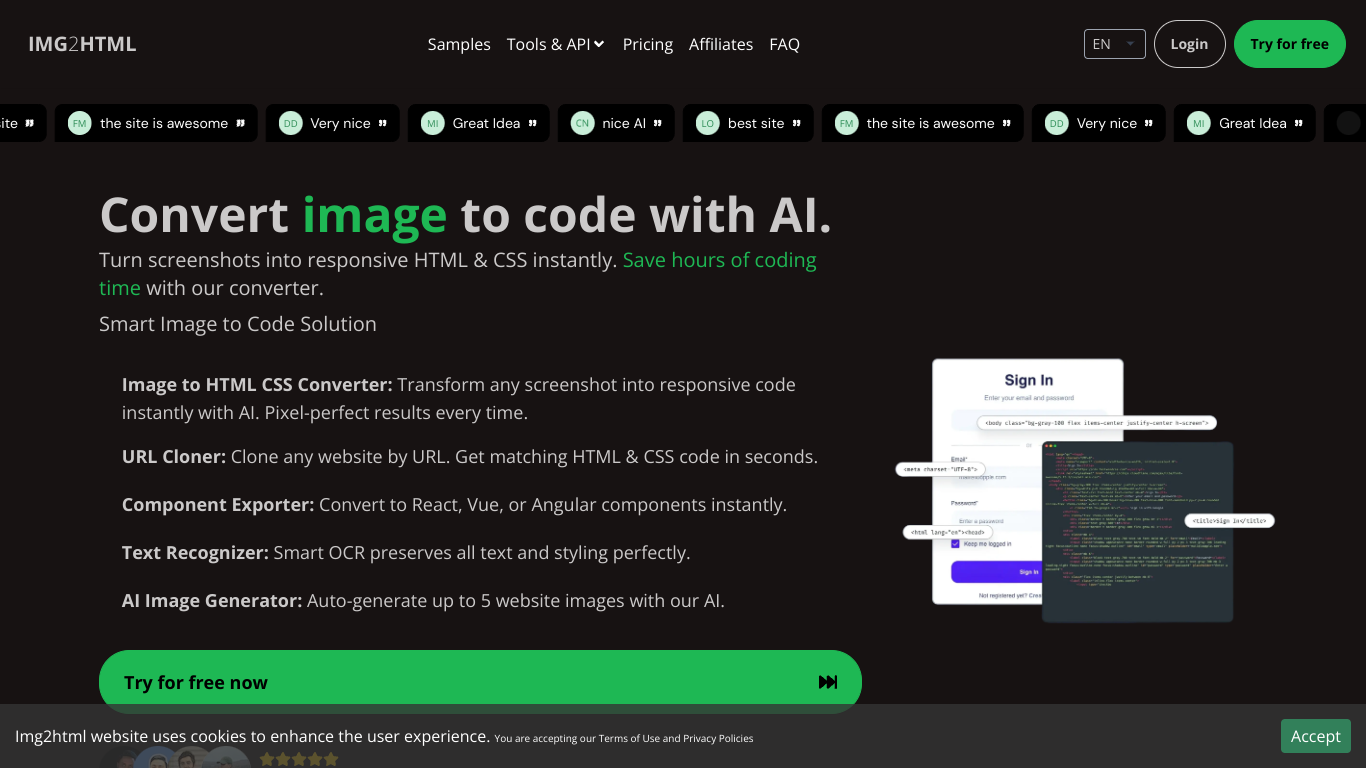
Task: Click the 'Image to HTML CSS Converter:' feature text
Action: 257,384
